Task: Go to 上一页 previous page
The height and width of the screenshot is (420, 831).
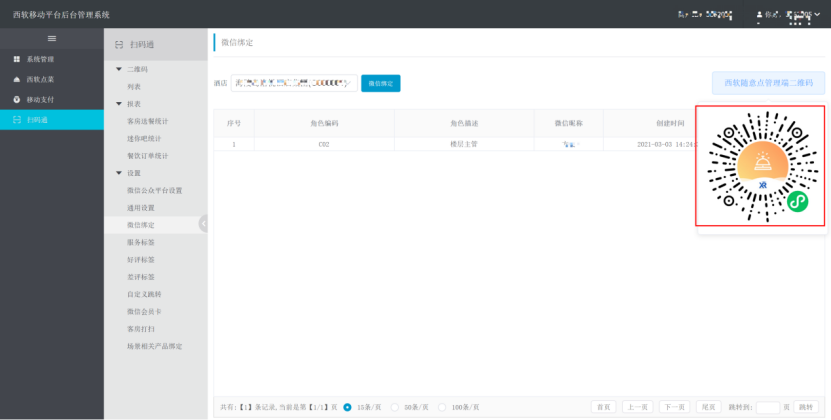Action: click(638, 407)
